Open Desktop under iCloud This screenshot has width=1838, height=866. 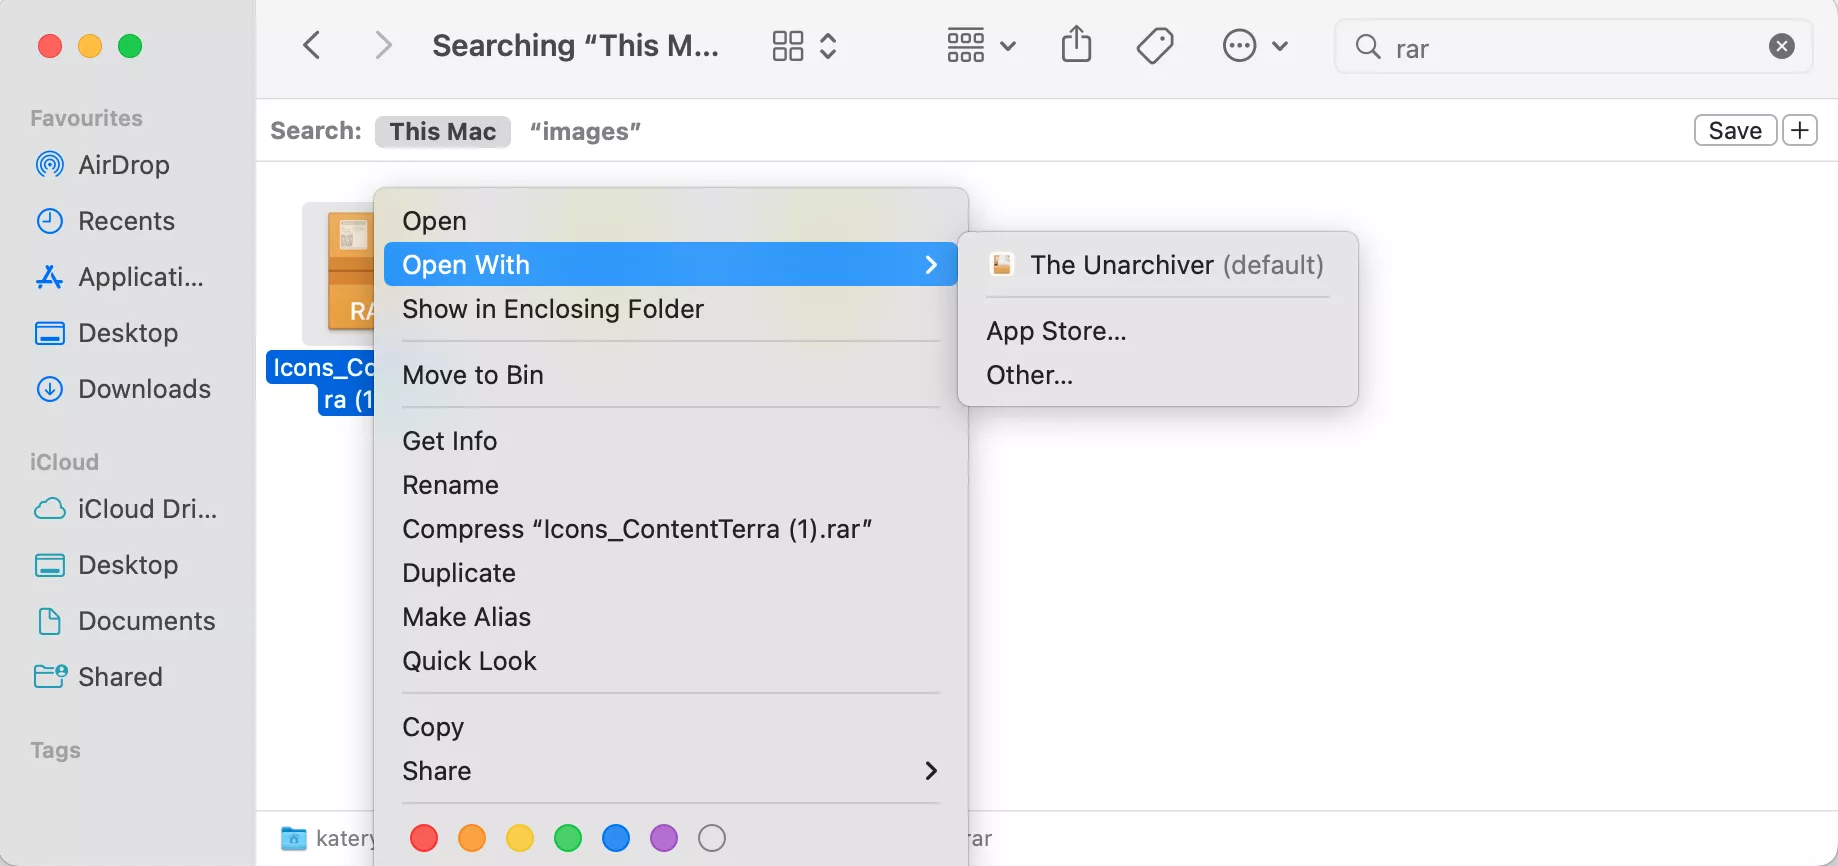pos(106,565)
